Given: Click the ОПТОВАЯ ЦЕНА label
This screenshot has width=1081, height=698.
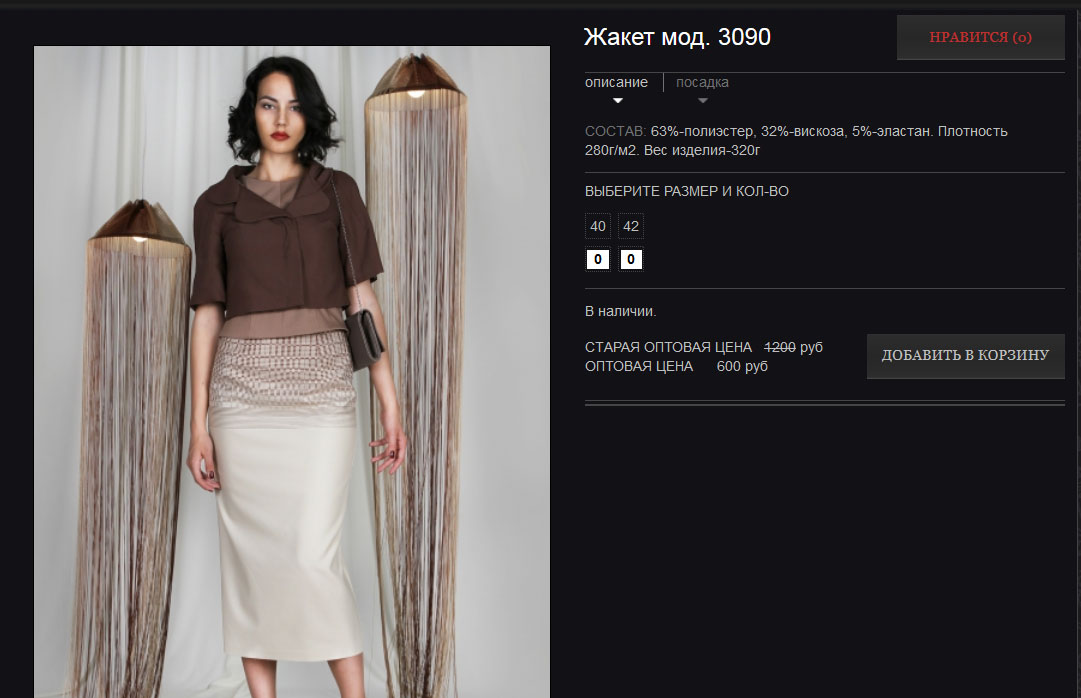Looking at the screenshot, I should (x=638, y=366).
